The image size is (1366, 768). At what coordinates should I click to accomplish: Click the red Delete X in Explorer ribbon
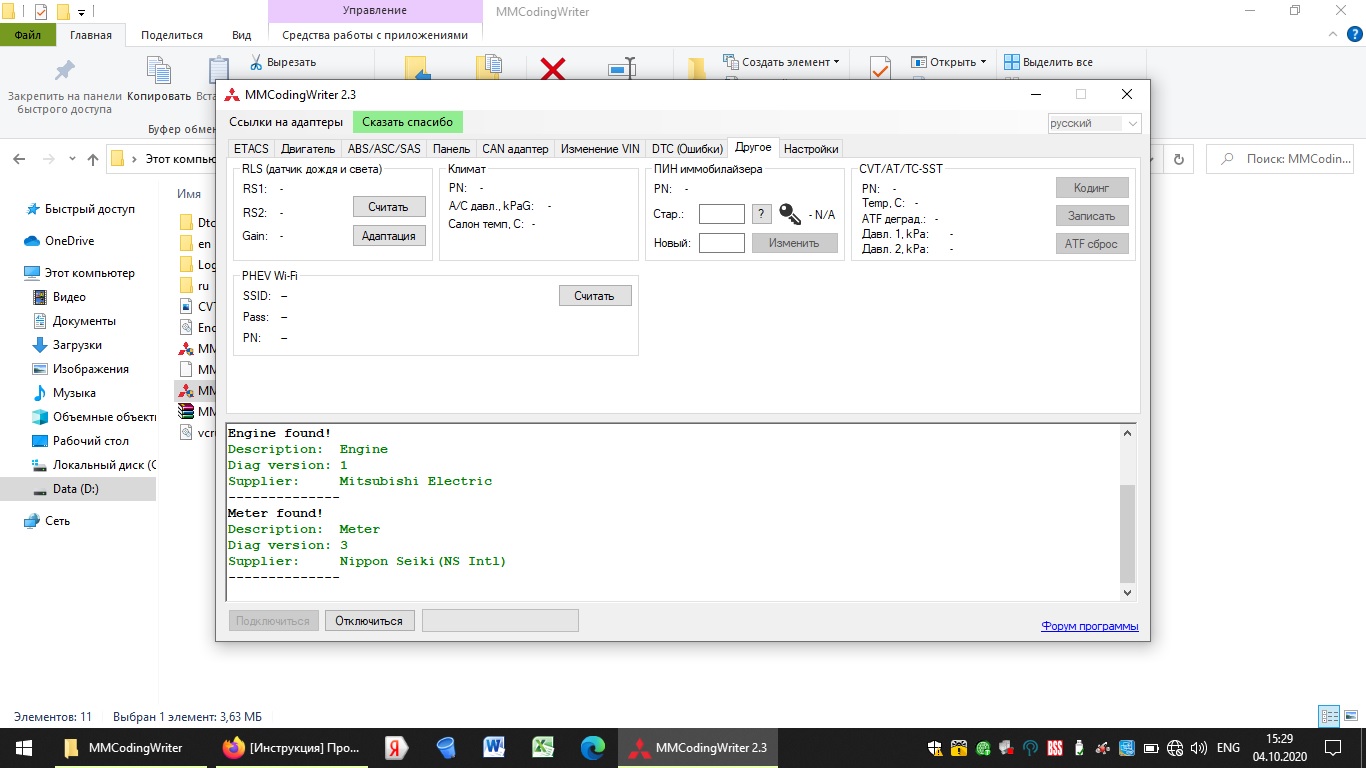(x=553, y=69)
